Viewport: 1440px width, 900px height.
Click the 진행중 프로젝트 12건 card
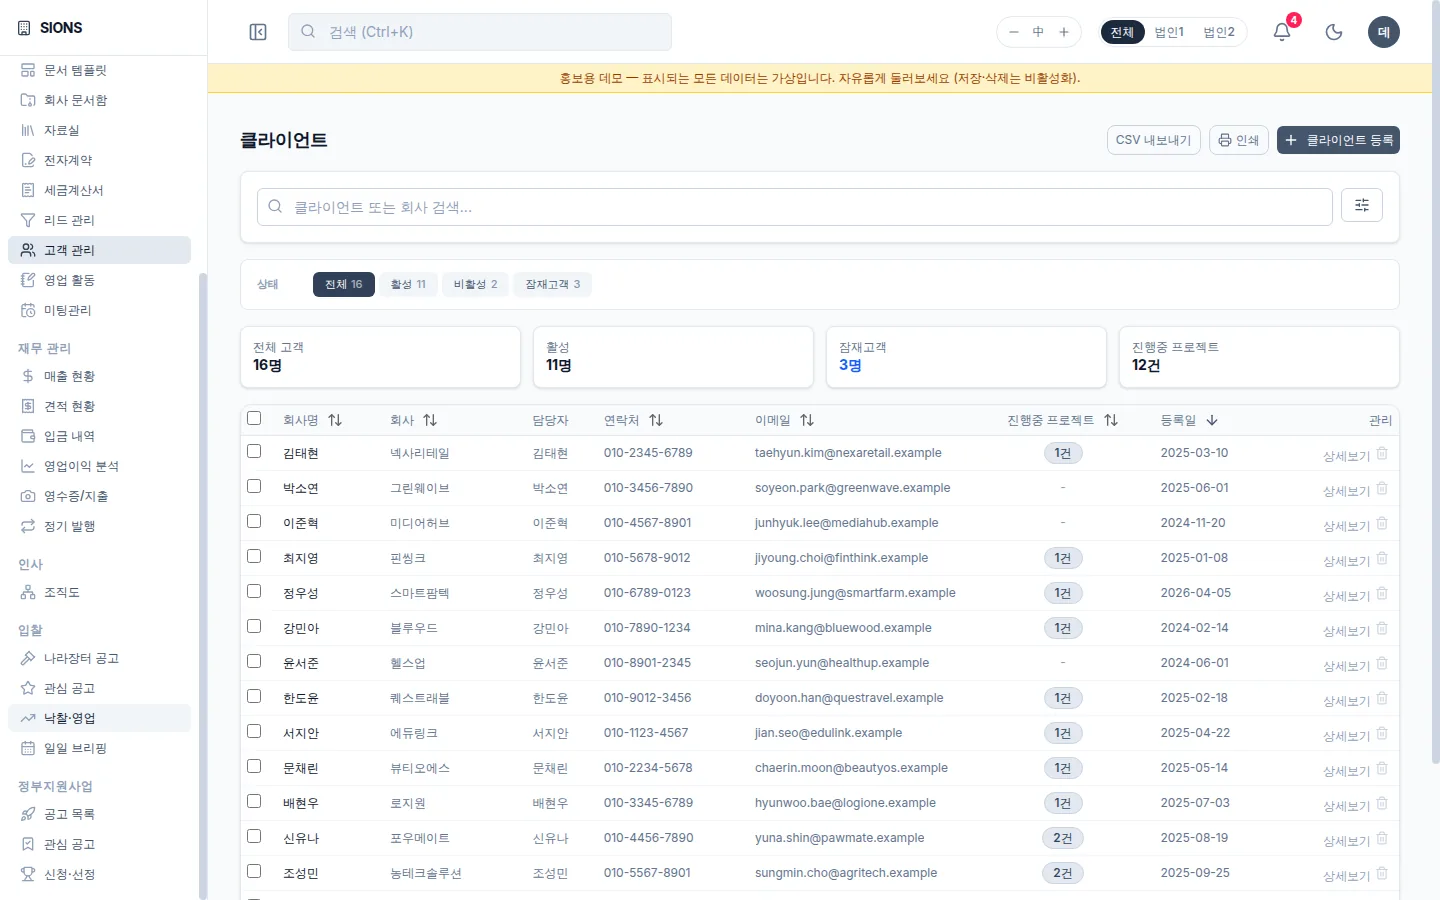1259,357
